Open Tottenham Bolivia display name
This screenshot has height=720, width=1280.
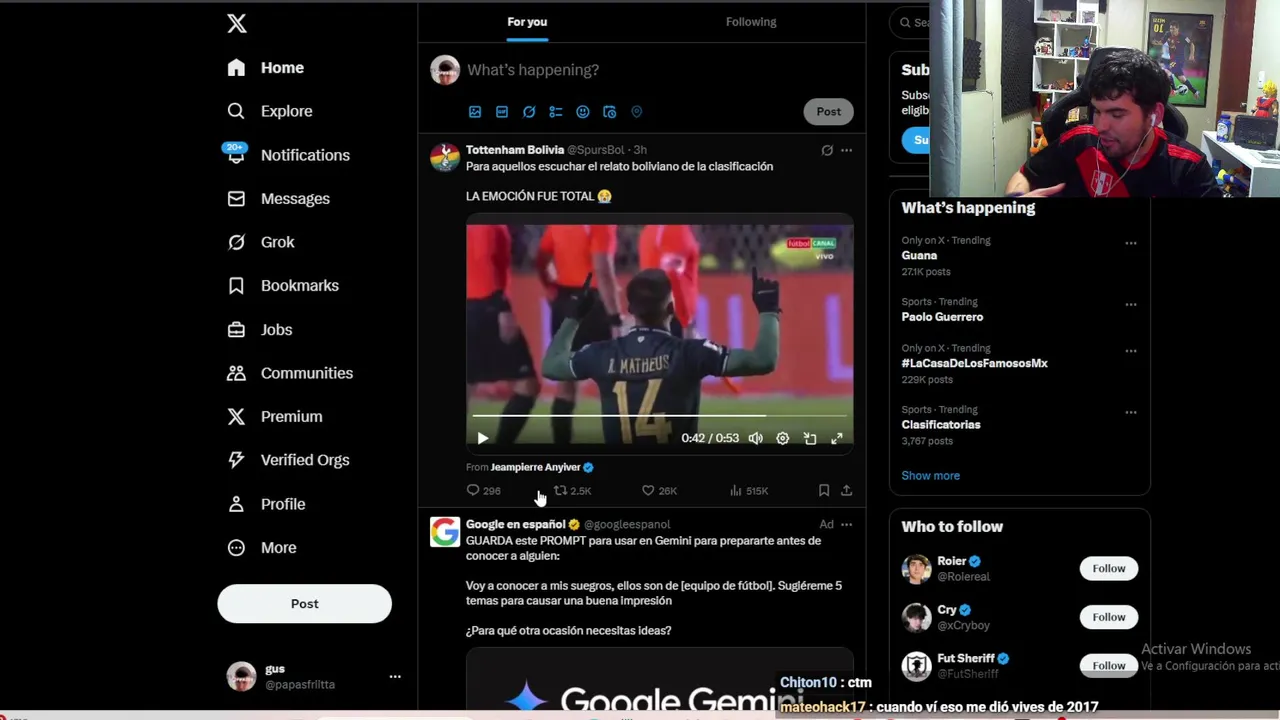(x=515, y=150)
